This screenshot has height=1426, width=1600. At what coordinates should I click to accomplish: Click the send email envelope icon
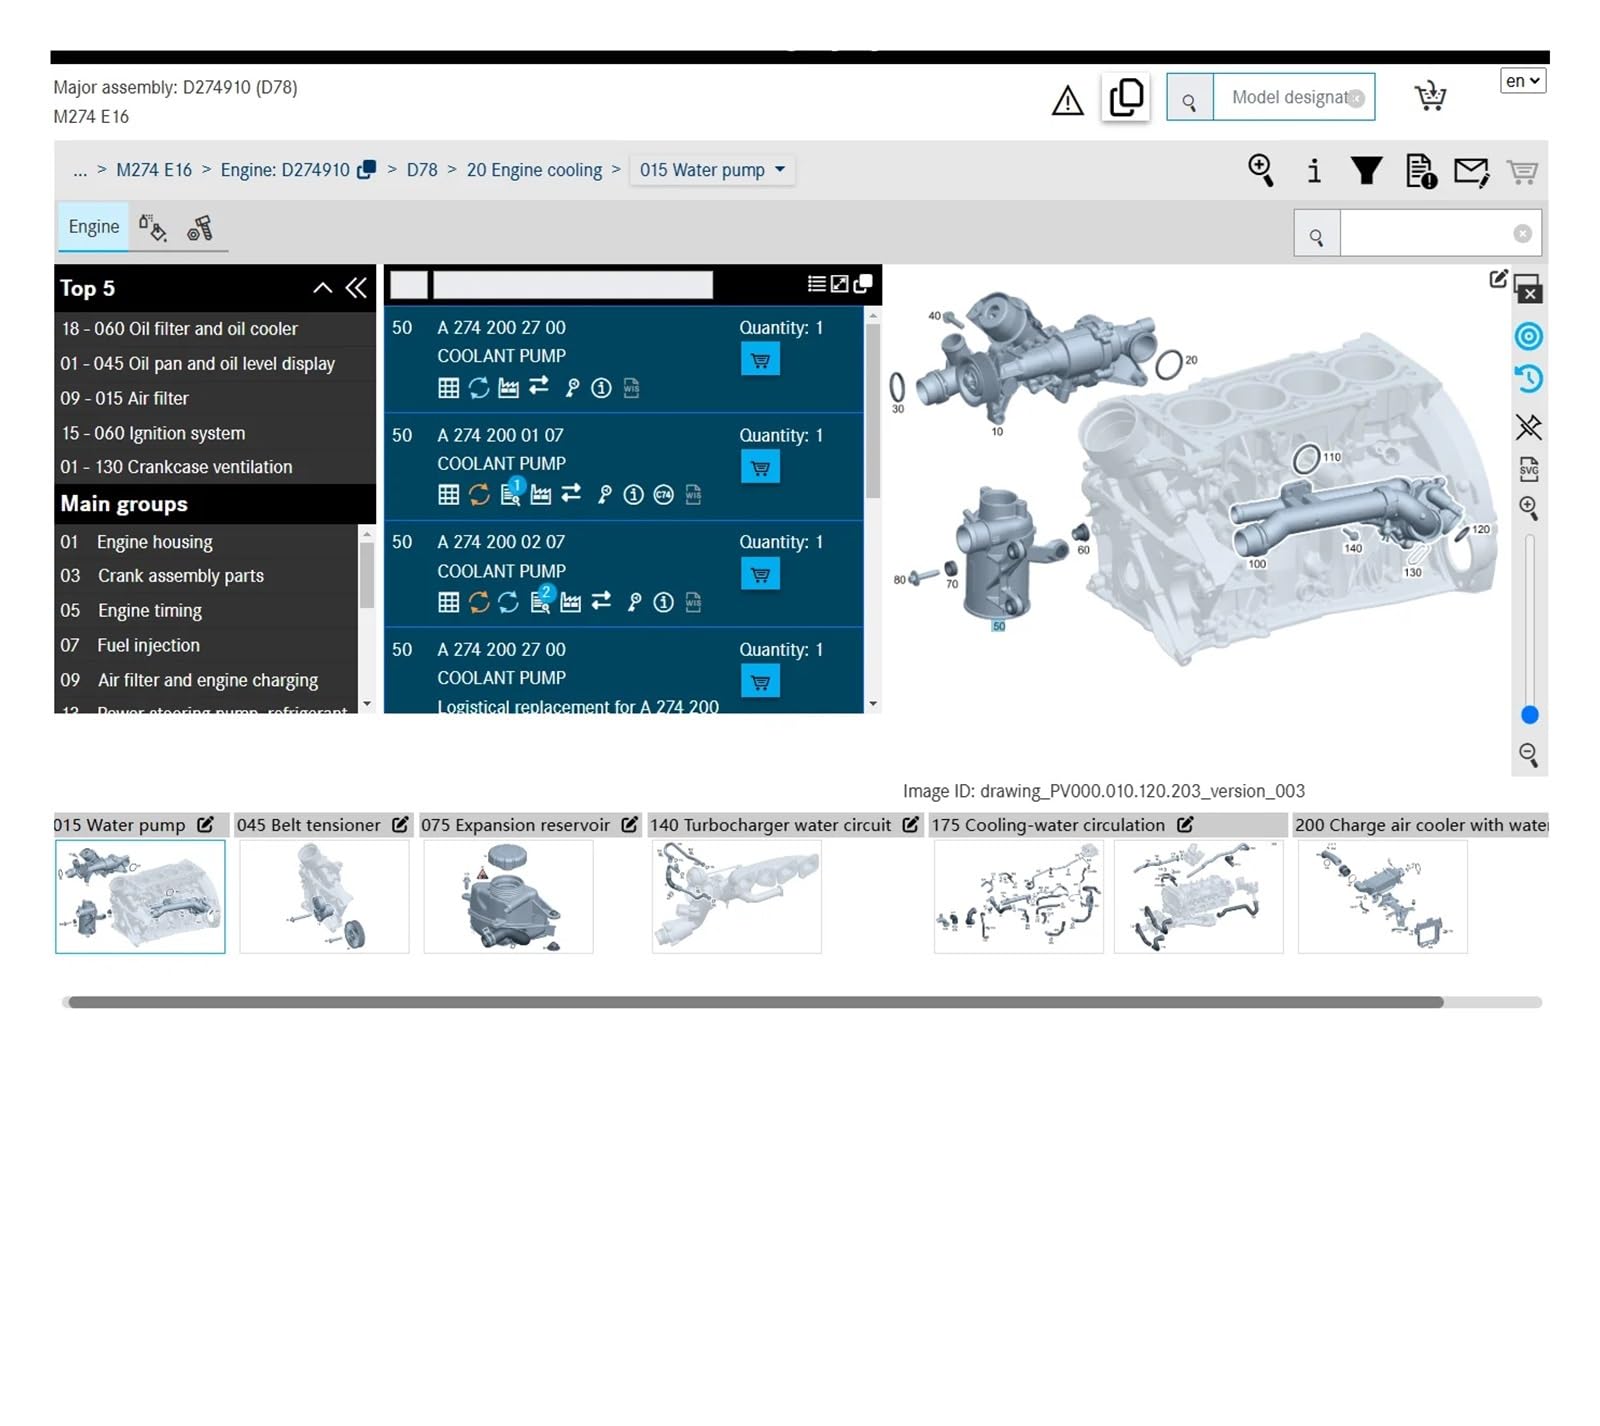(x=1471, y=171)
